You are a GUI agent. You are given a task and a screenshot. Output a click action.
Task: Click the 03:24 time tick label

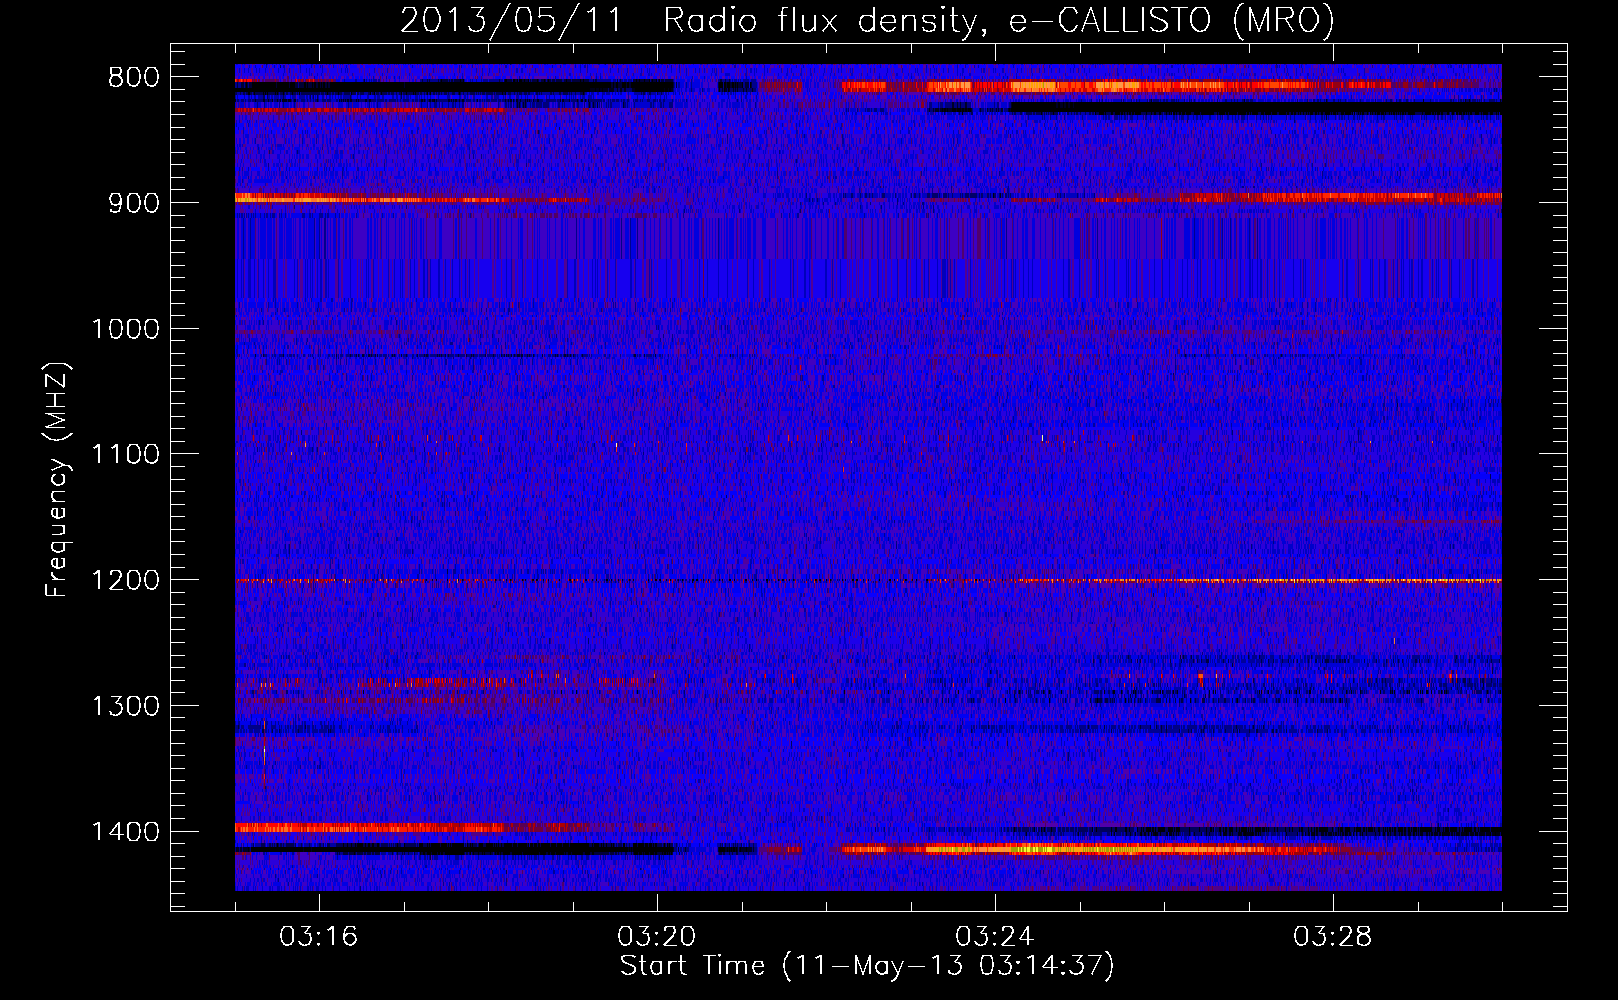995,937
